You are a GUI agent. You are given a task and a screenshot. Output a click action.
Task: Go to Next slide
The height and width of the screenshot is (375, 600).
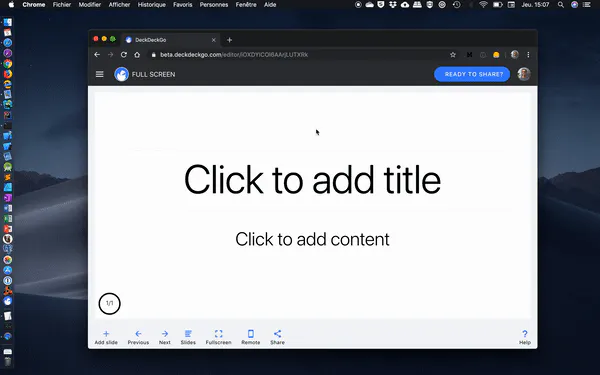pyautogui.click(x=165, y=337)
